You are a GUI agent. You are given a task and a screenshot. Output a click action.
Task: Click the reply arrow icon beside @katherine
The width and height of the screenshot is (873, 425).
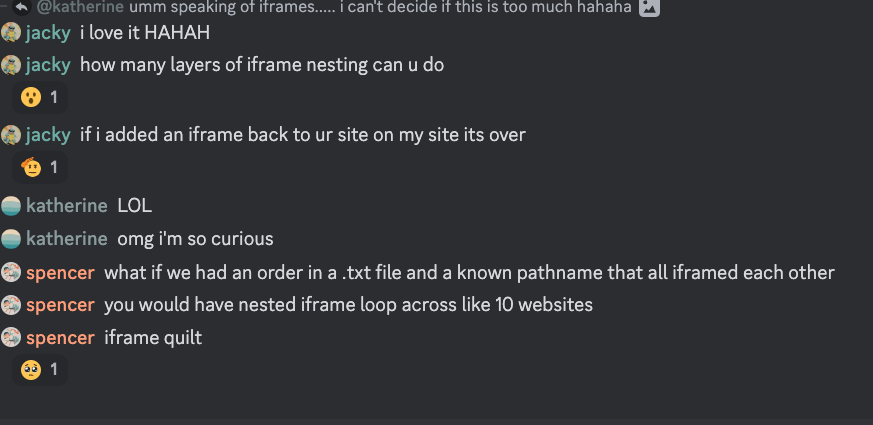point(21,8)
